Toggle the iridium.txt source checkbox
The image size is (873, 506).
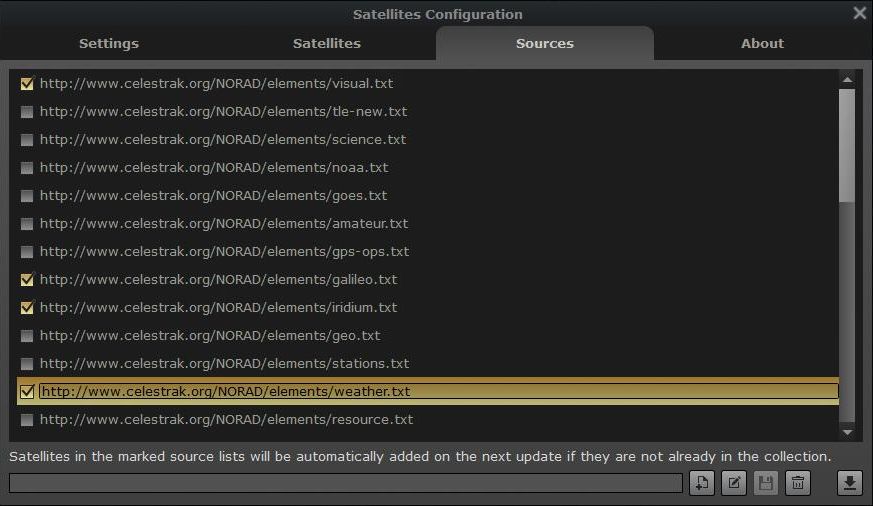(27, 308)
